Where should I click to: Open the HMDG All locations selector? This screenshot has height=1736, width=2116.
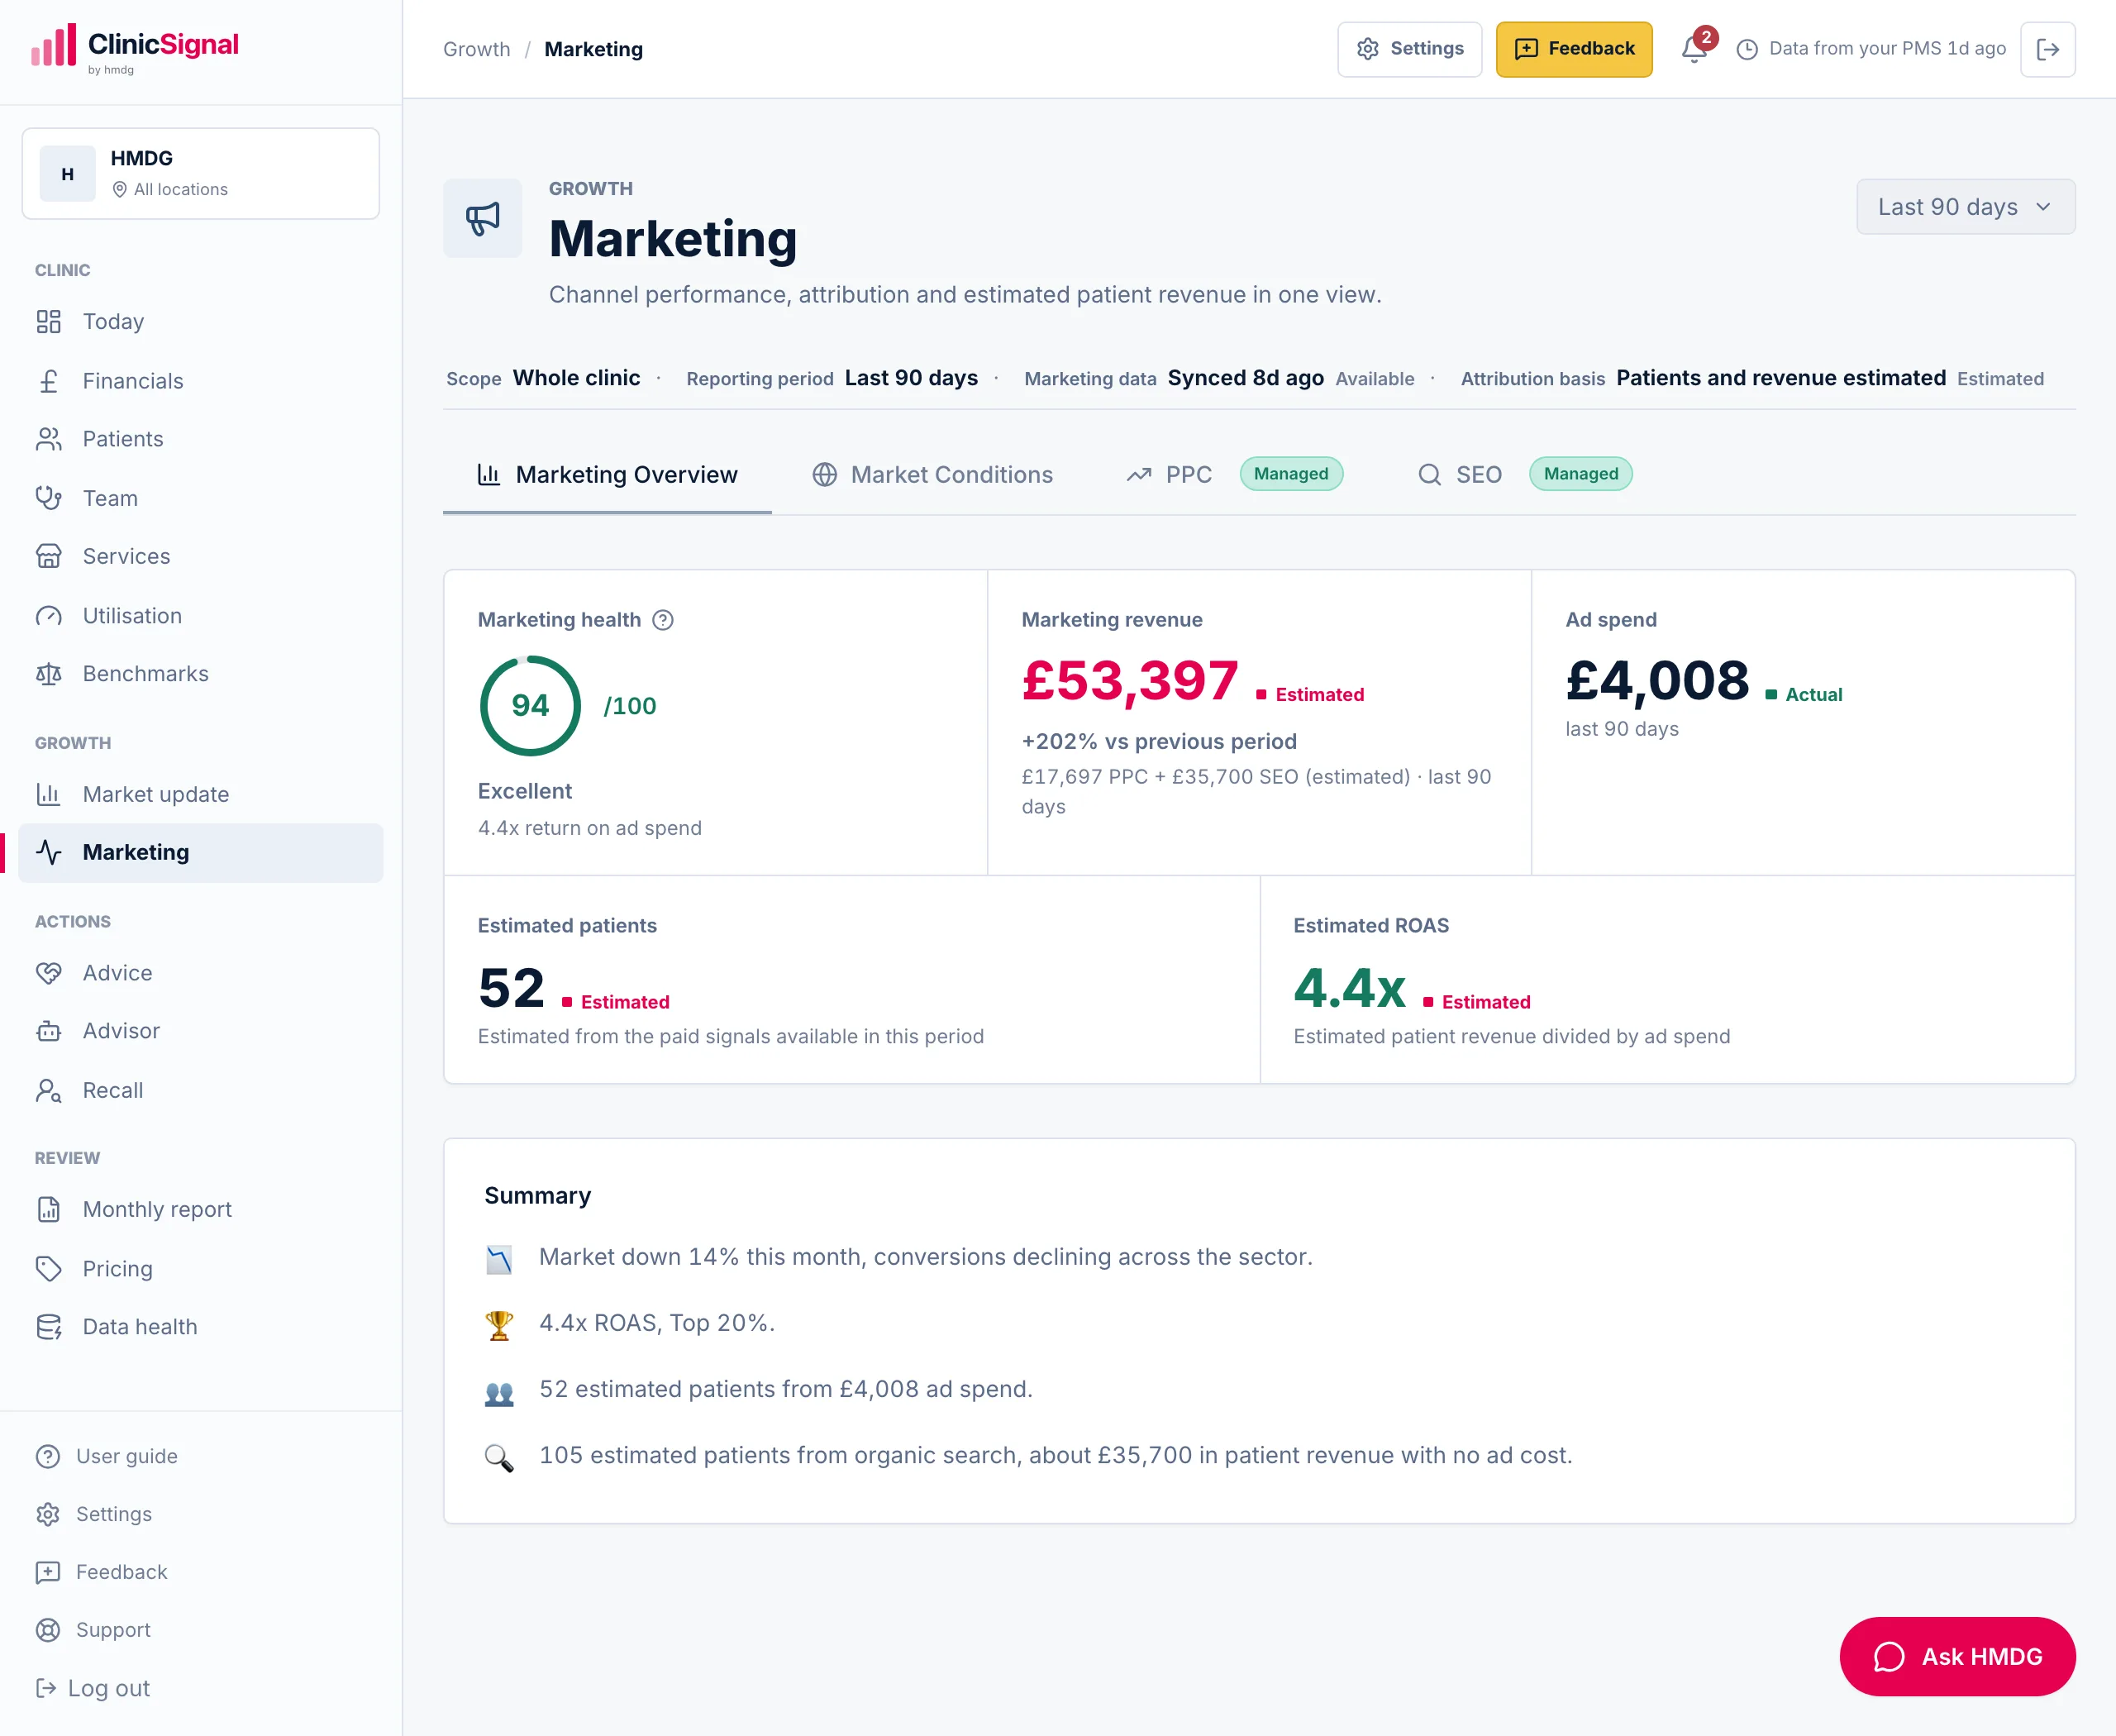pos(201,174)
